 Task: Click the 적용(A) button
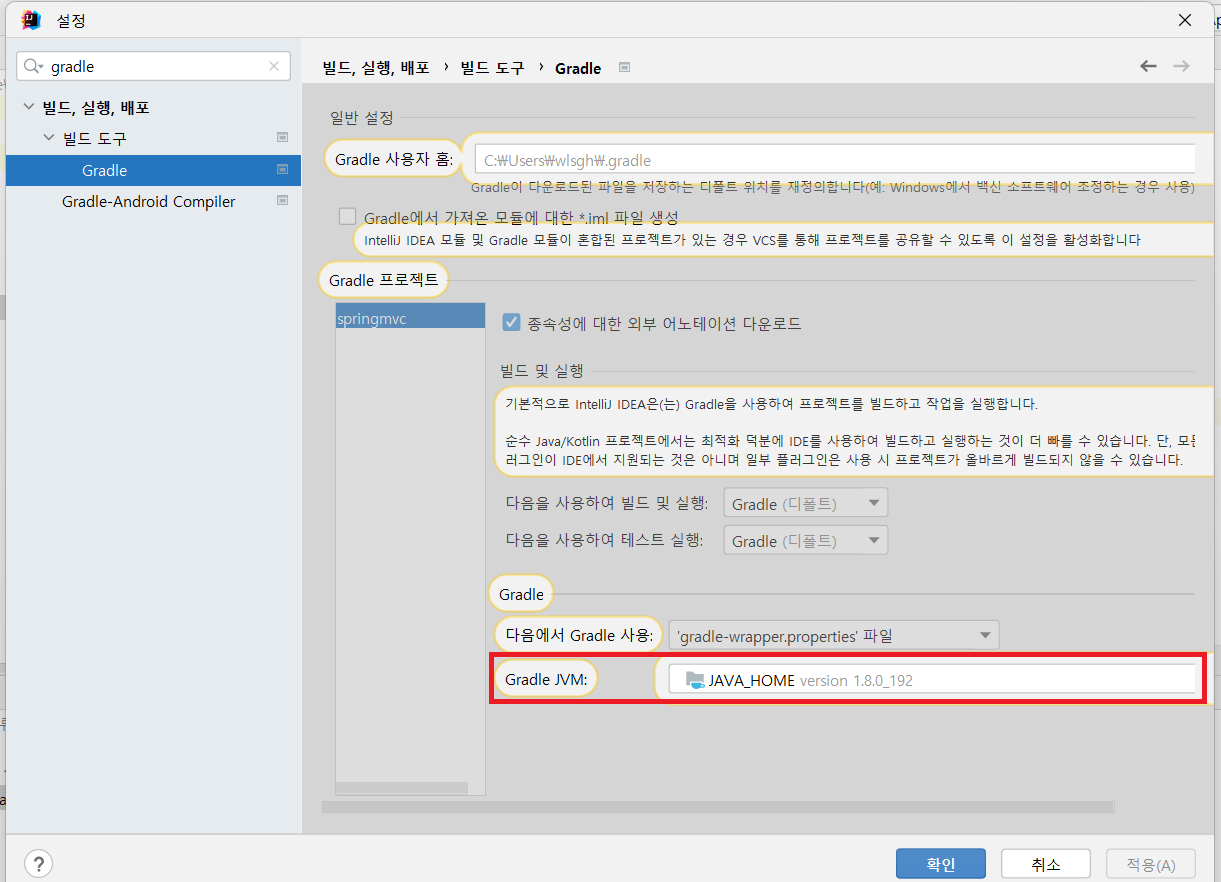[x=1150, y=864]
